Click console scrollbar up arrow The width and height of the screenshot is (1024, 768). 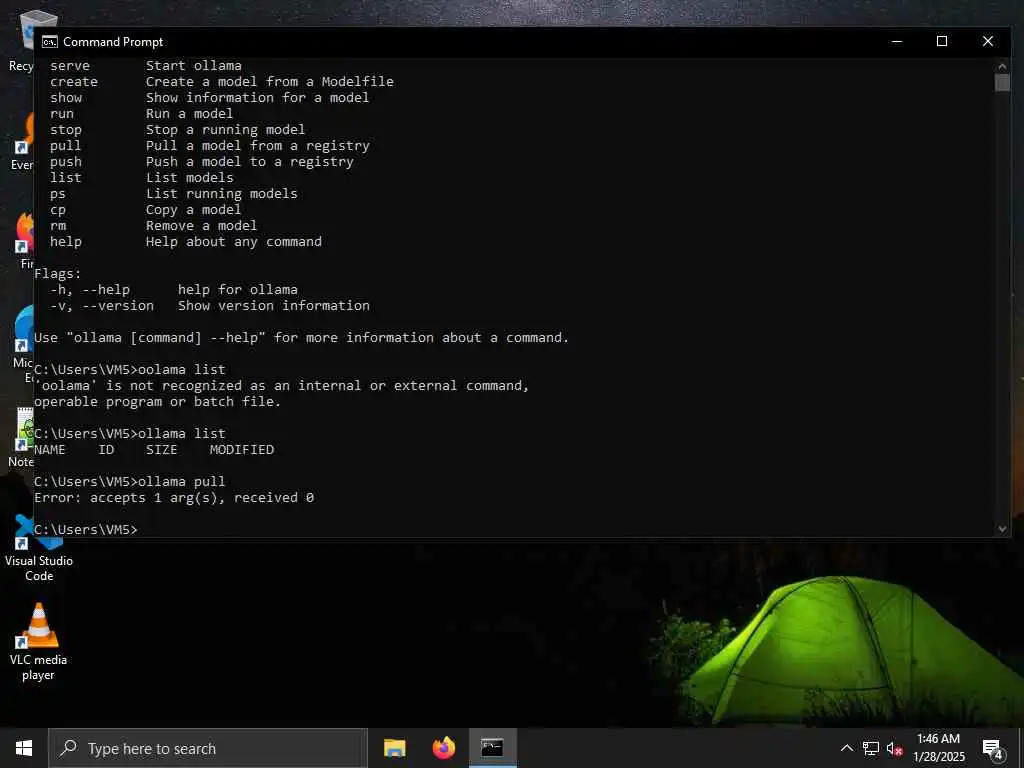[x=1002, y=66]
